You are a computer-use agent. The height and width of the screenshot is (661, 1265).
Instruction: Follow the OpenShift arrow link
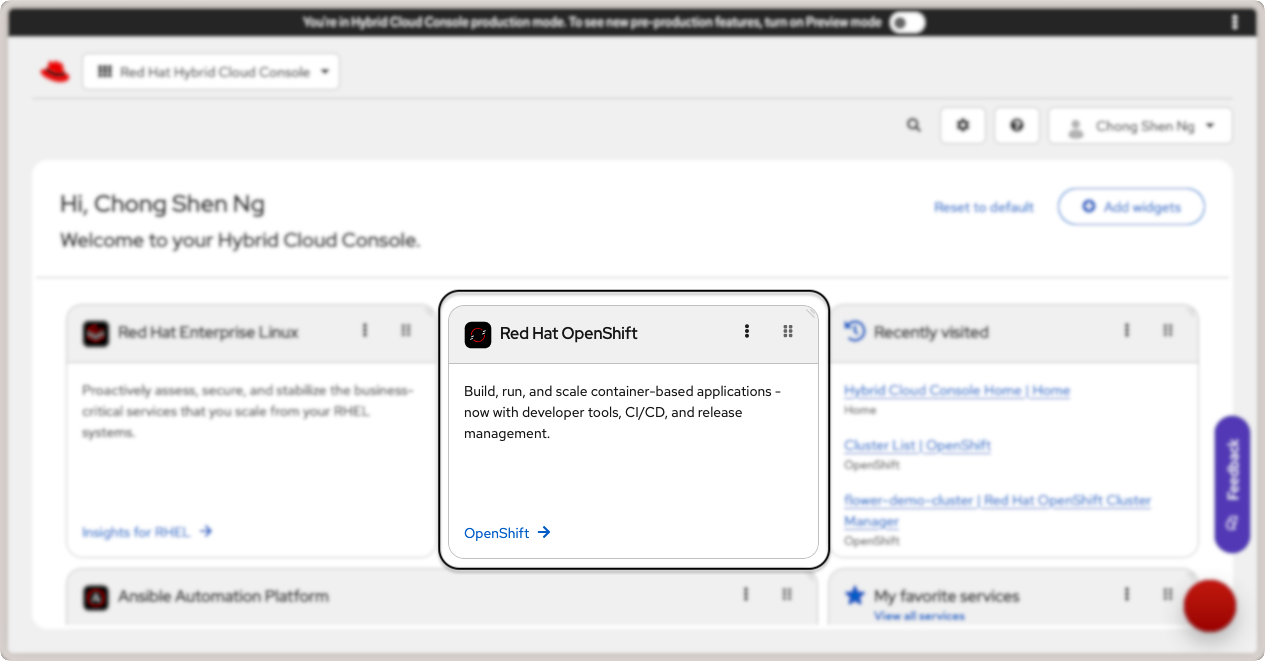(x=507, y=533)
